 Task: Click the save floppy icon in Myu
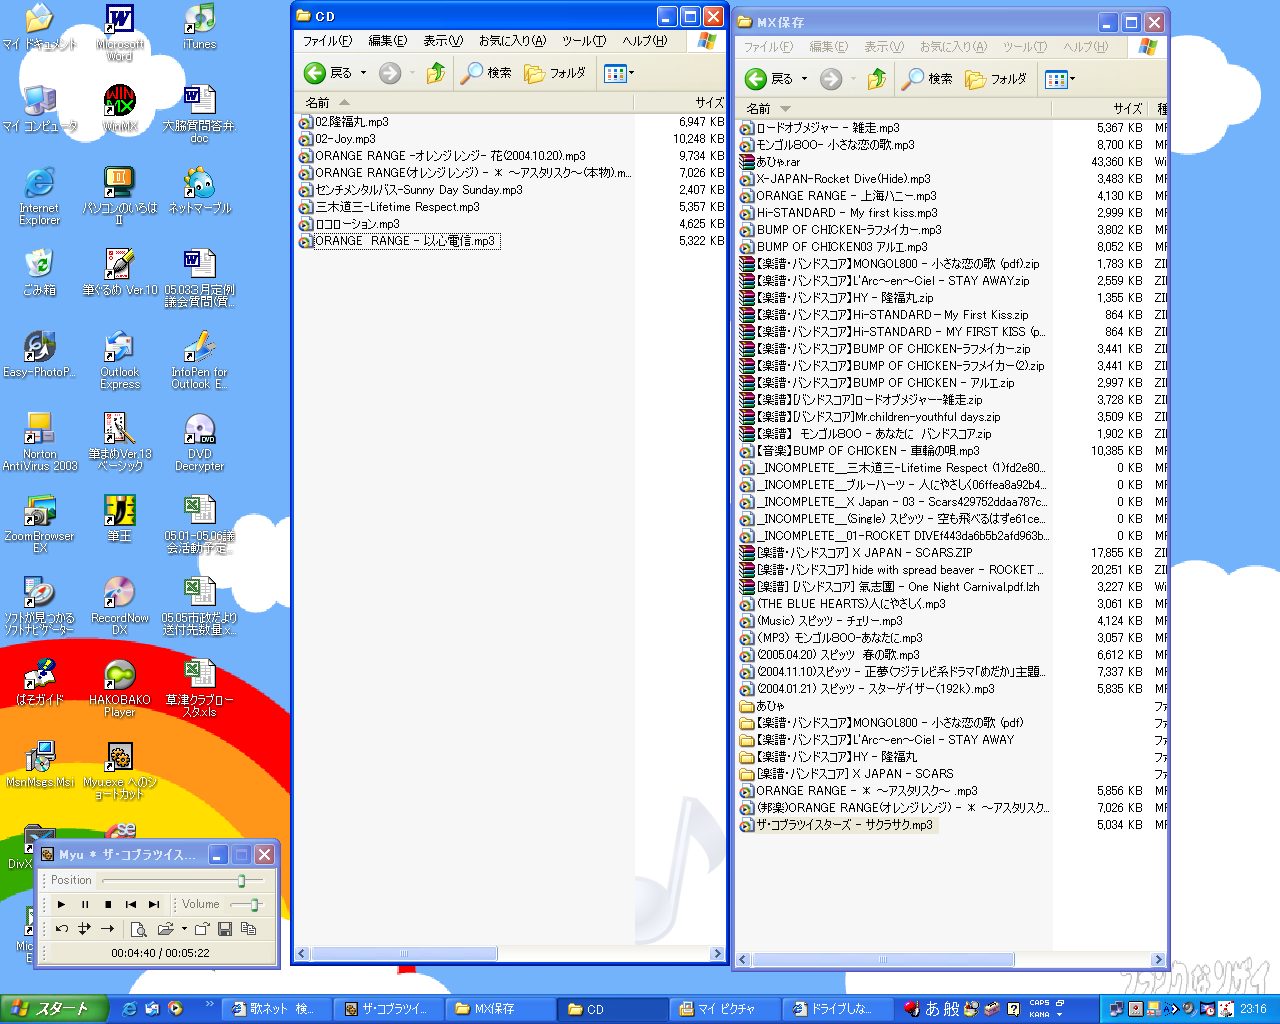click(x=225, y=929)
